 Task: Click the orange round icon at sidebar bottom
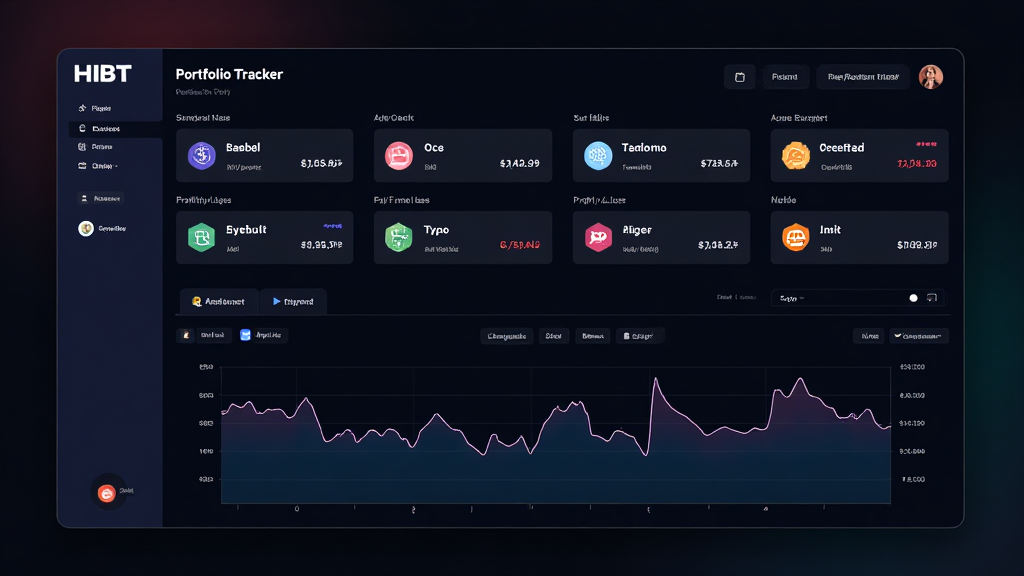coord(106,492)
